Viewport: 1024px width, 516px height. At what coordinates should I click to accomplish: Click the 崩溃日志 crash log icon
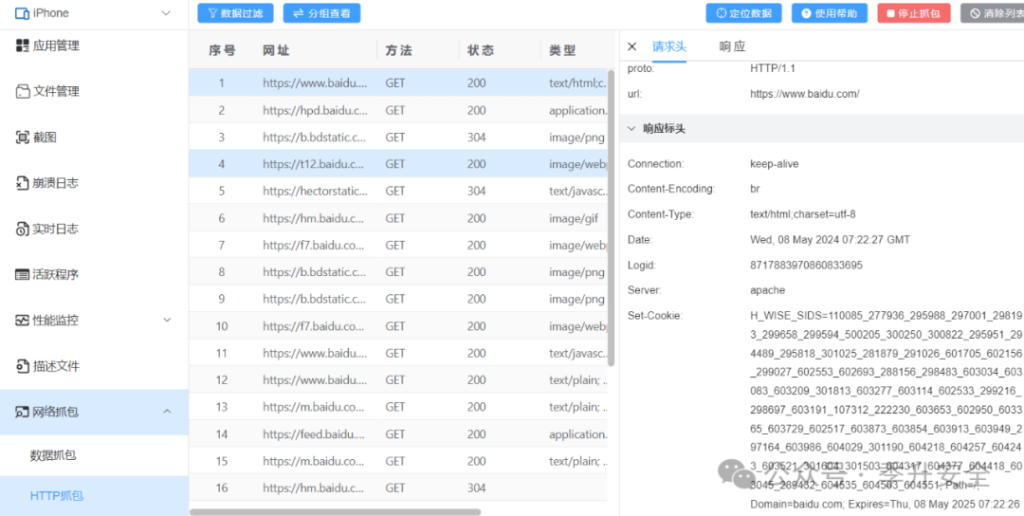[22, 183]
